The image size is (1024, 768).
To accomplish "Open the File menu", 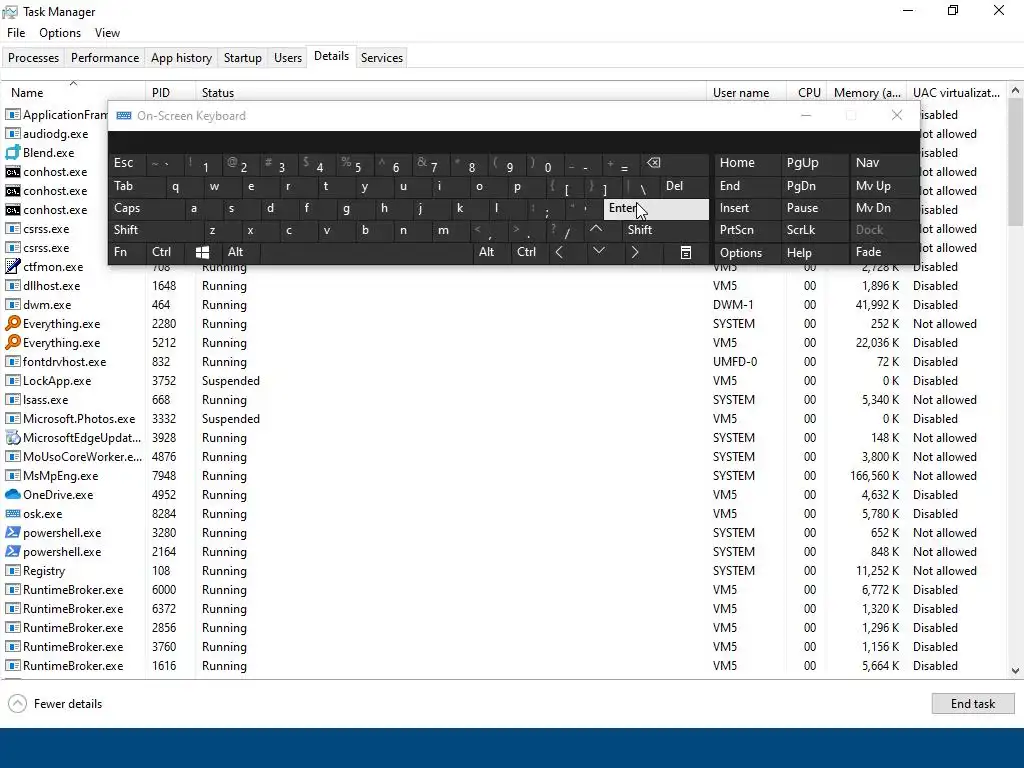I will click(16, 33).
